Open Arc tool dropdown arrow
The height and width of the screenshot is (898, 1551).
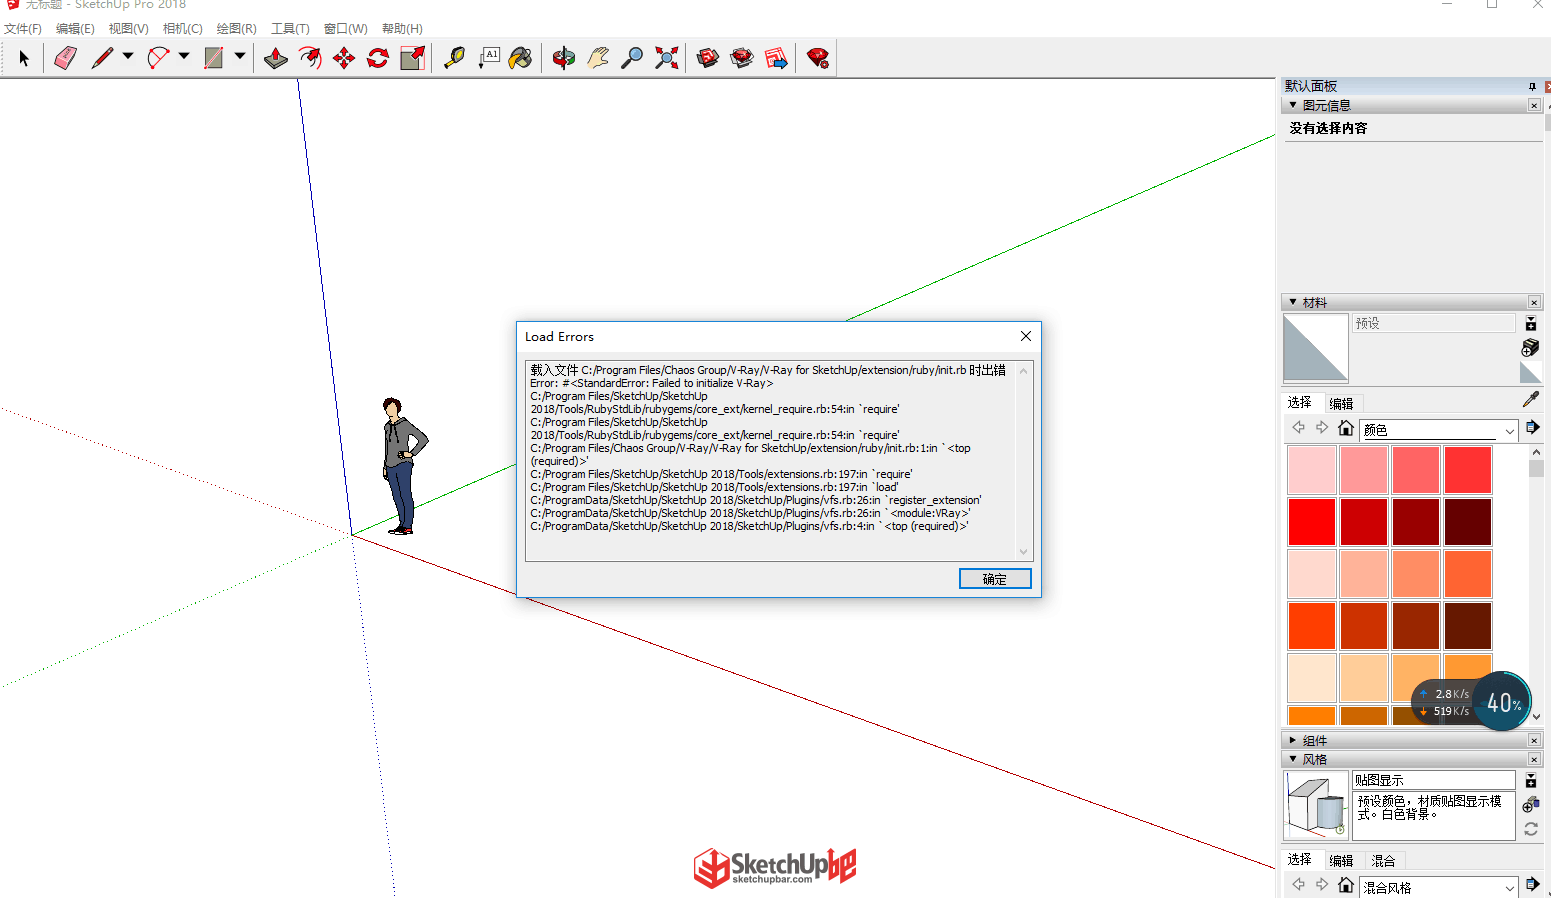184,57
